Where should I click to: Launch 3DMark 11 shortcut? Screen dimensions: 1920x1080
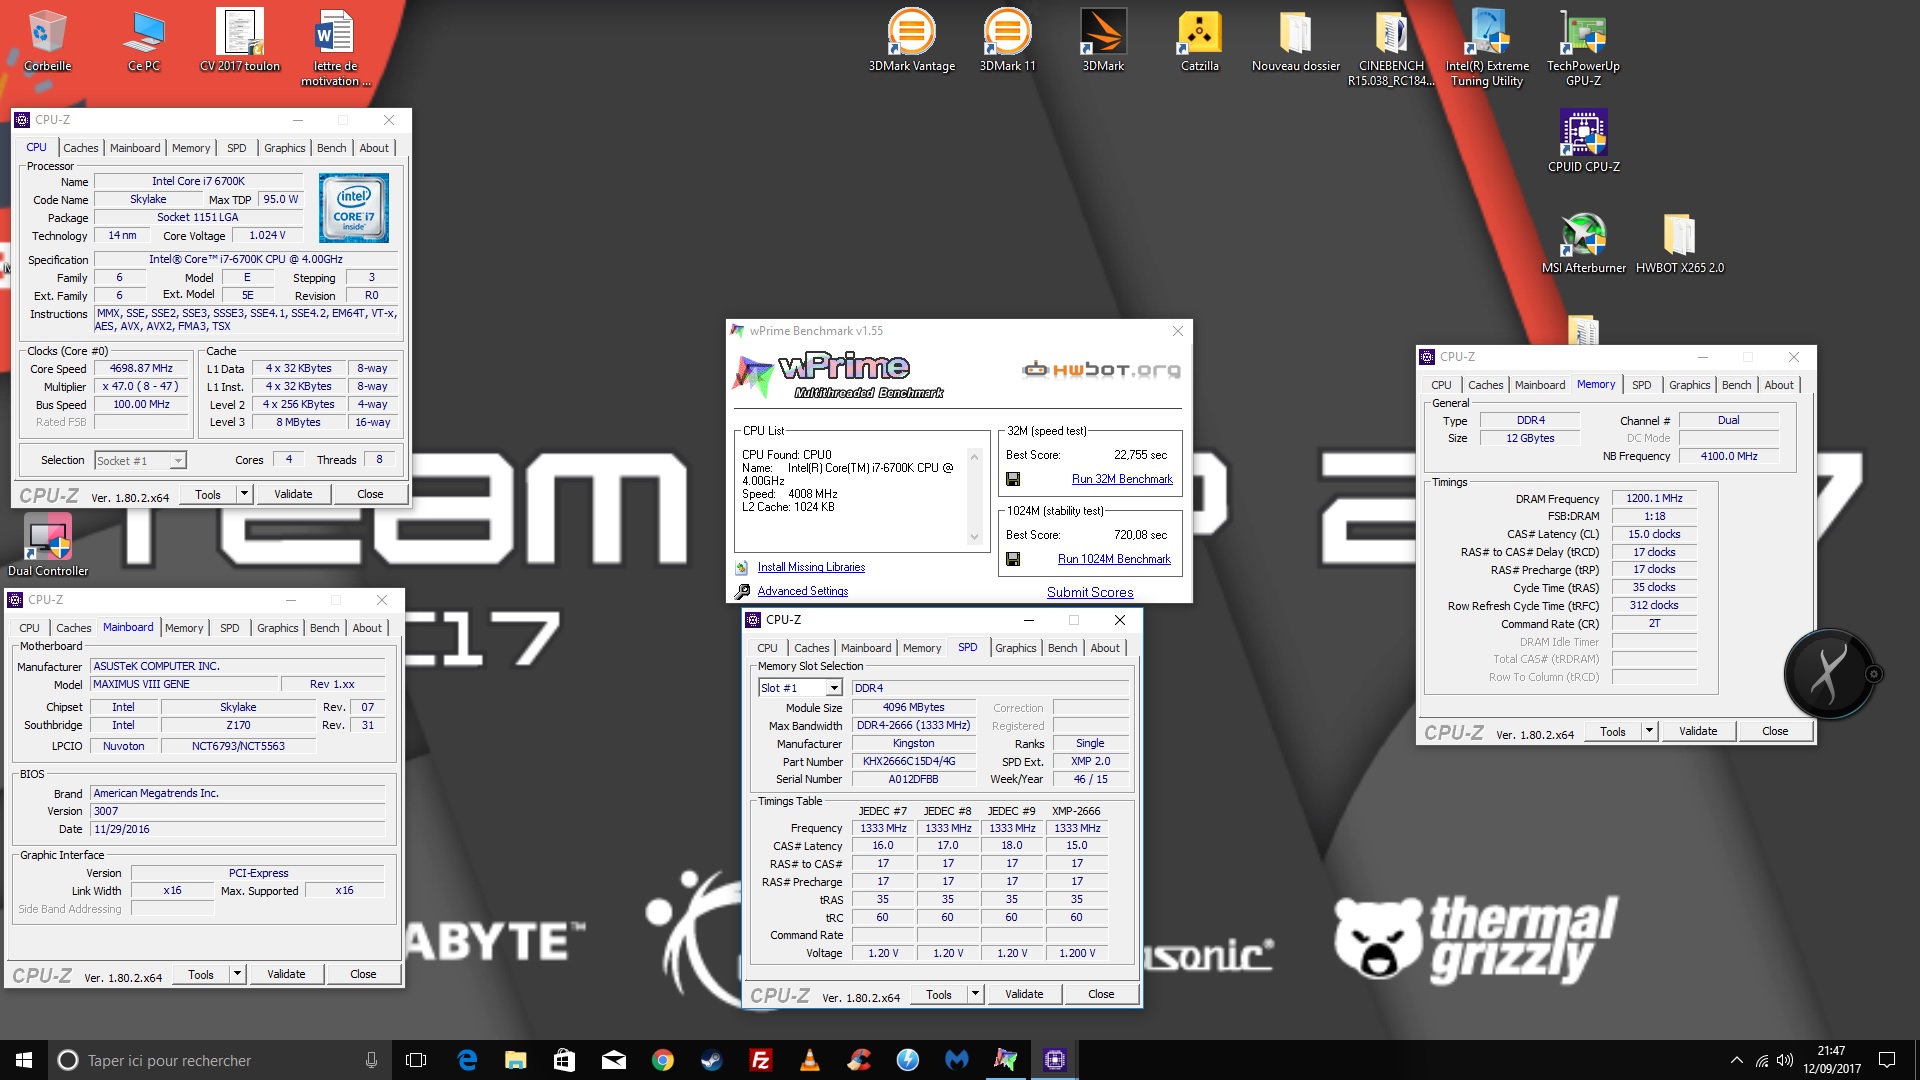tap(1007, 41)
